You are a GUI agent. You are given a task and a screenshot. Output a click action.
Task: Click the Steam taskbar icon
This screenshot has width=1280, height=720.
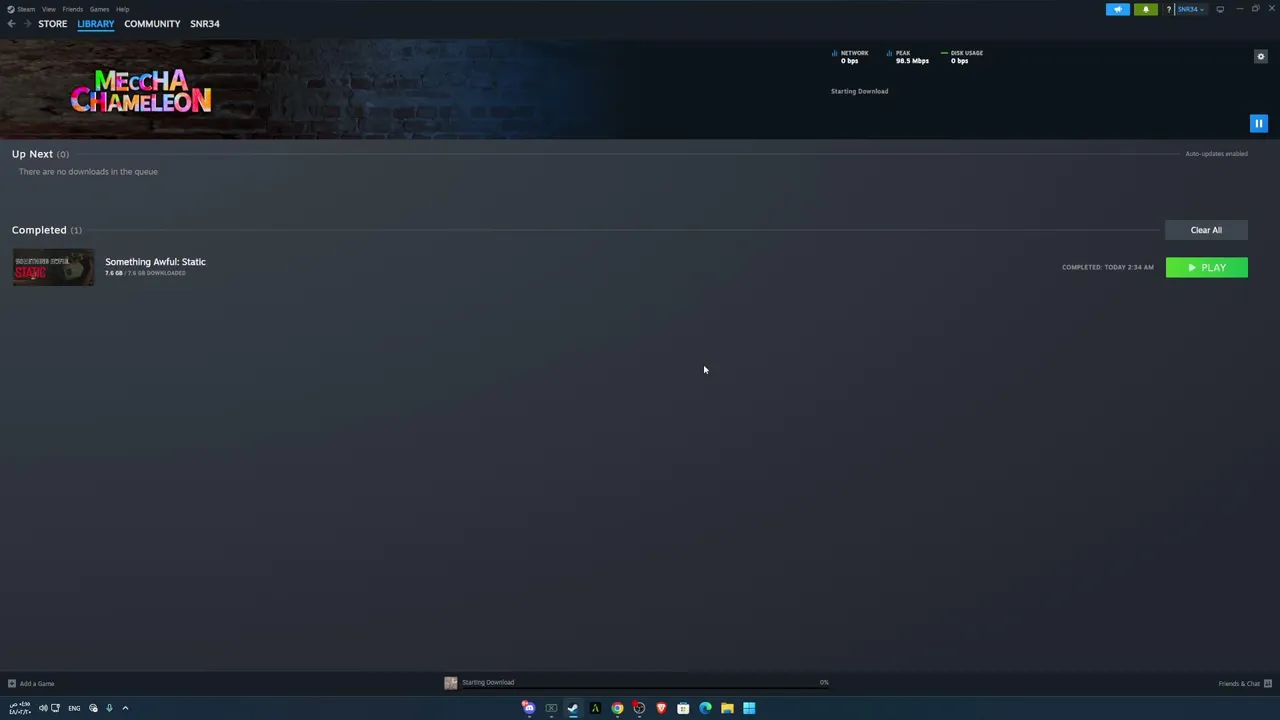[573, 708]
